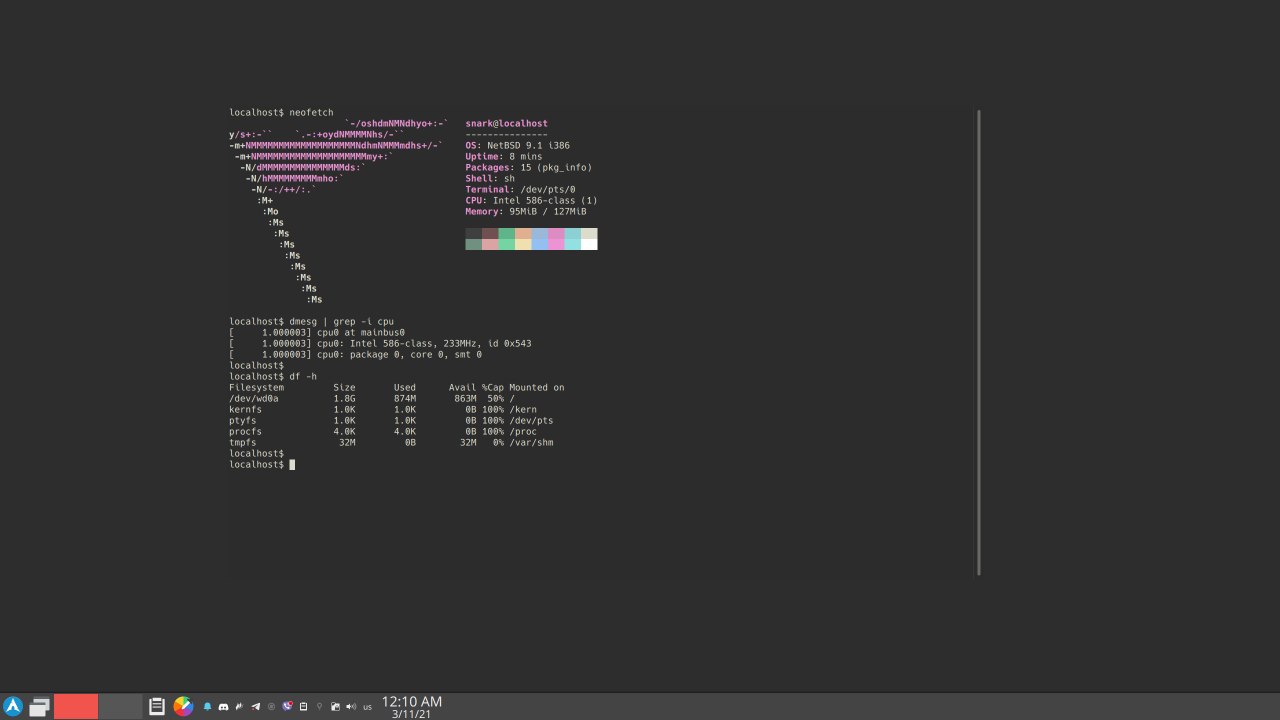Viewport: 1280px width, 720px height.
Task: Switch to the red highlighted virtual desktop
Action: 76,706
